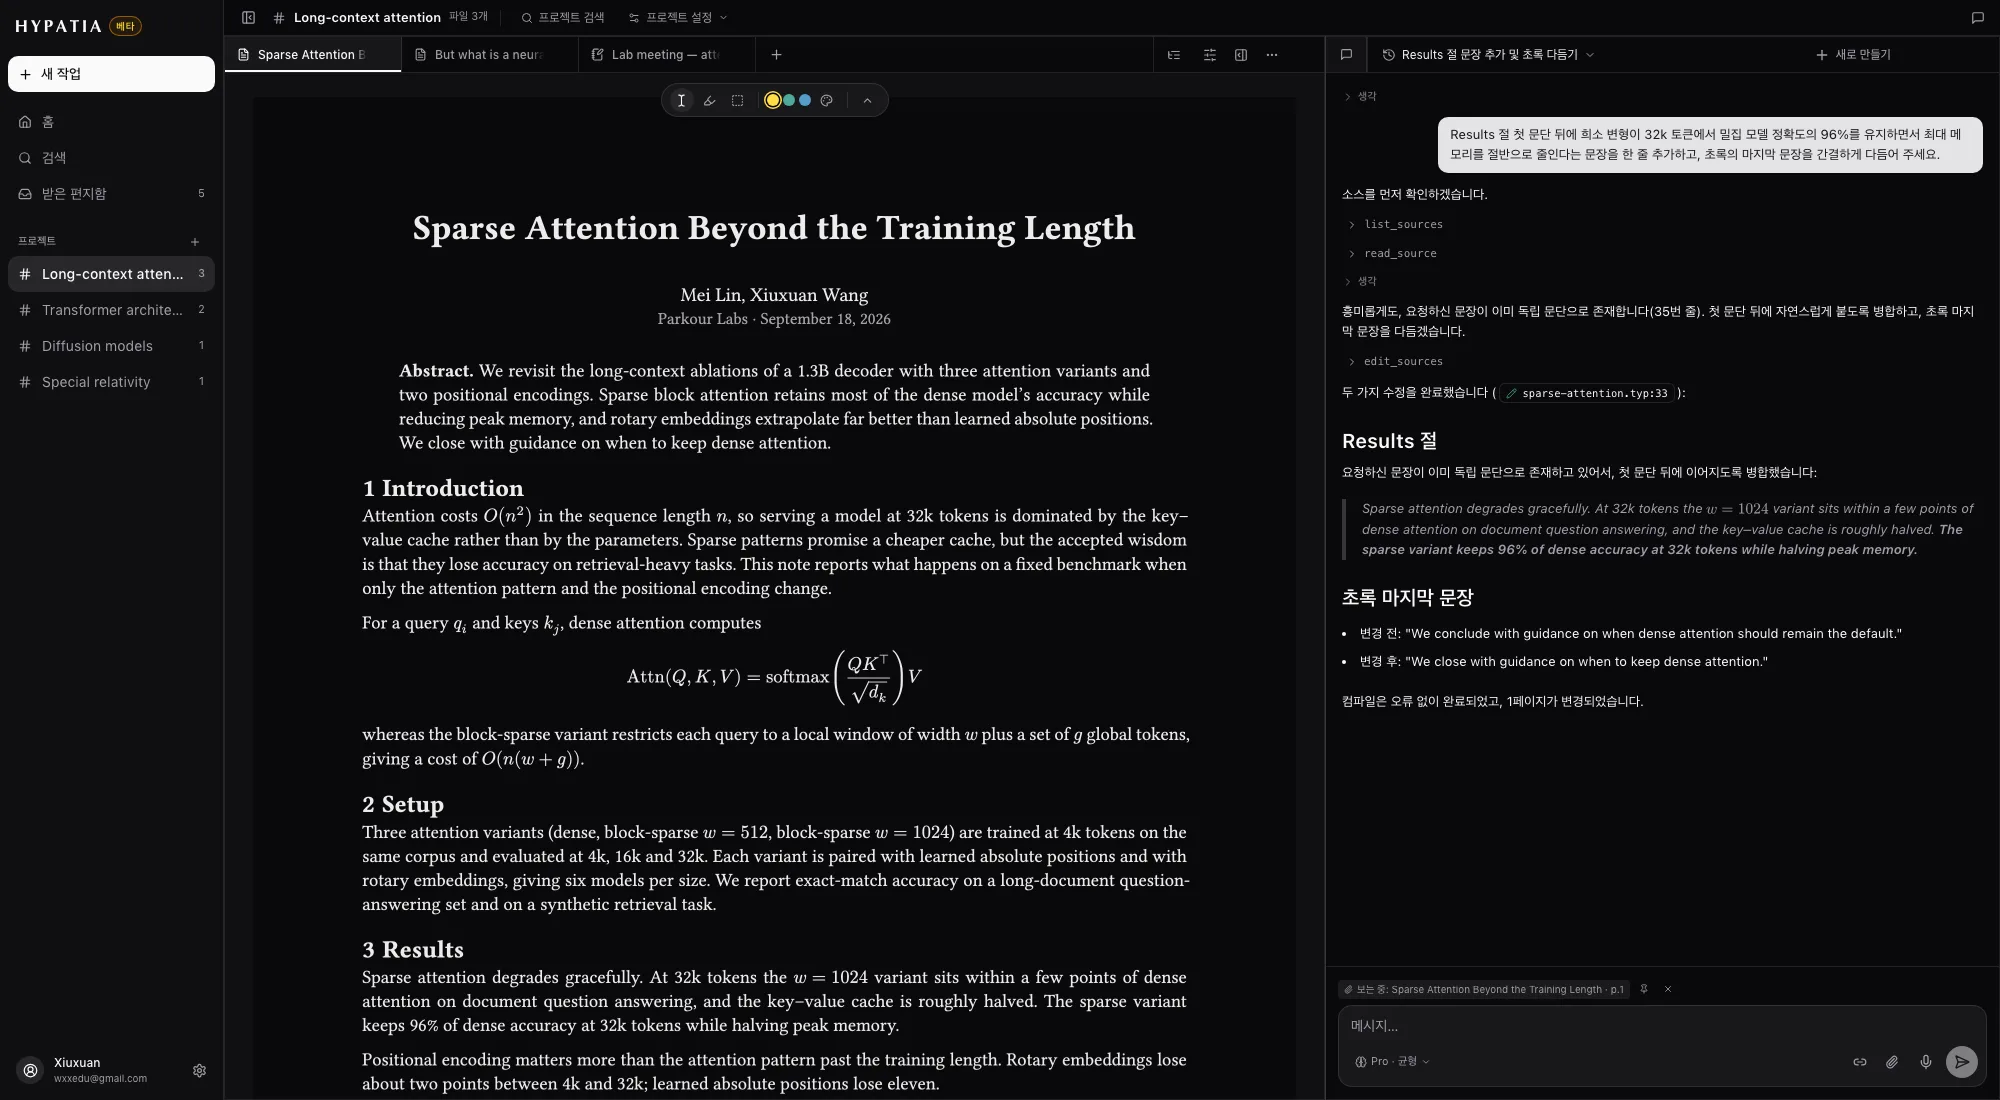Expand the read_source tool call
This screenshot has height=1100, width=2000.
pos(1392,253)
